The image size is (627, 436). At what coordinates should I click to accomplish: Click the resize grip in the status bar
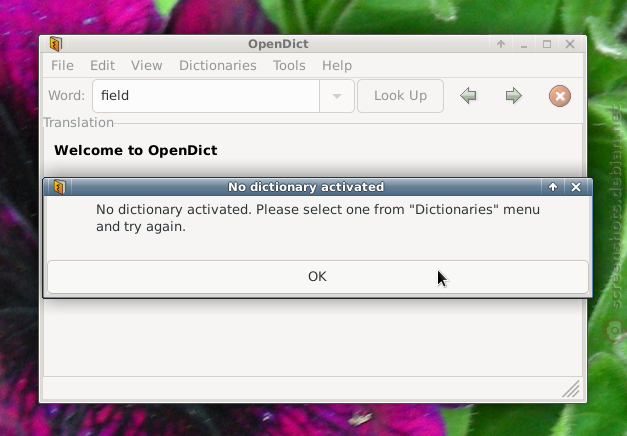[x=571, y=389]
